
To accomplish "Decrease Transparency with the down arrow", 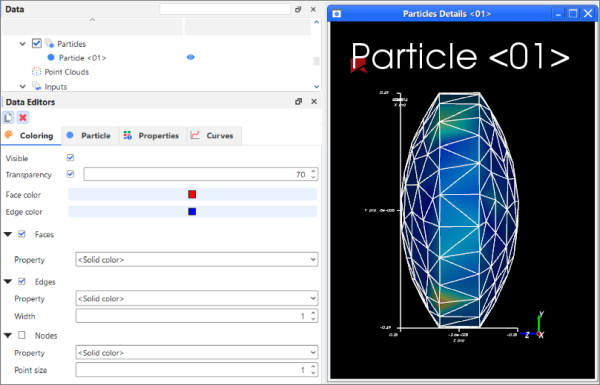I will pos(313,177).
